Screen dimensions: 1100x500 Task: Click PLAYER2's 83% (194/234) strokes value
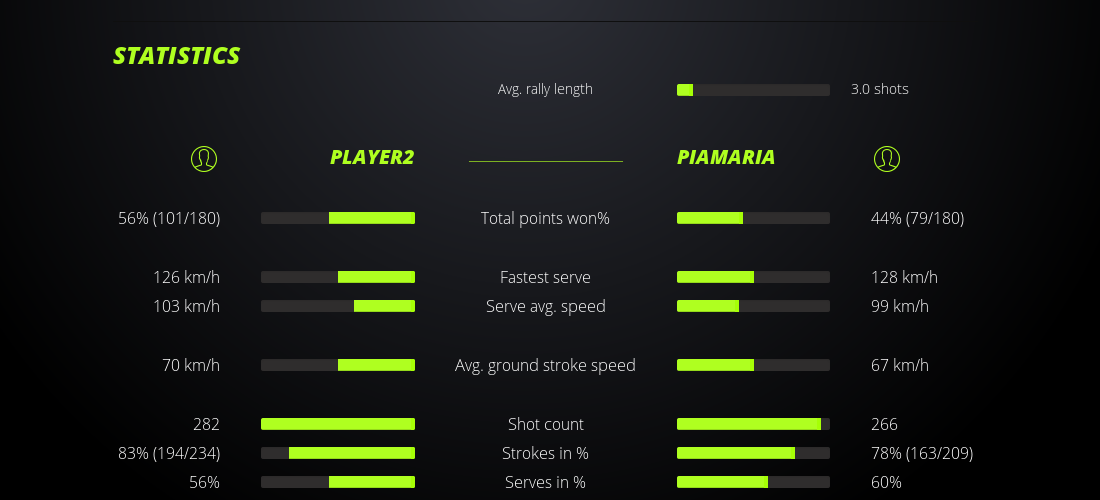[x=169, y=453]
